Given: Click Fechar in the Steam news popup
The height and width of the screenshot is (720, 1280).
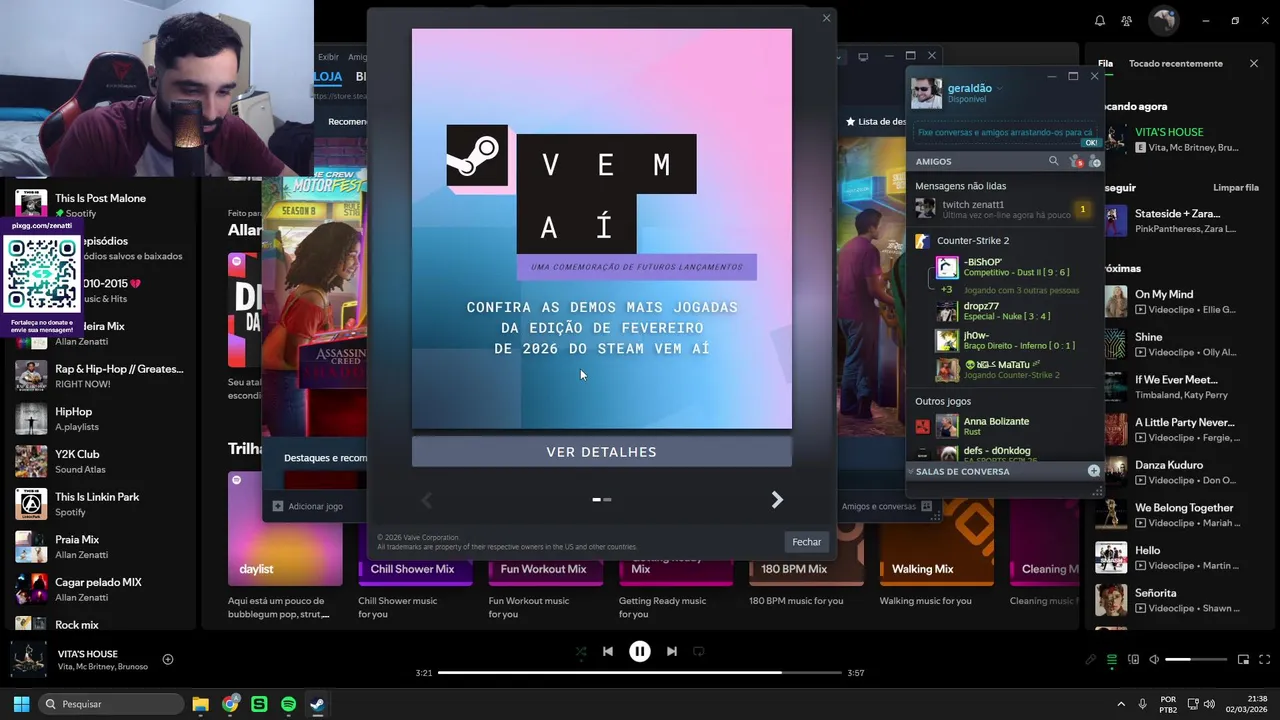Looking at the screenshot, I should click(x=807, y=542).
